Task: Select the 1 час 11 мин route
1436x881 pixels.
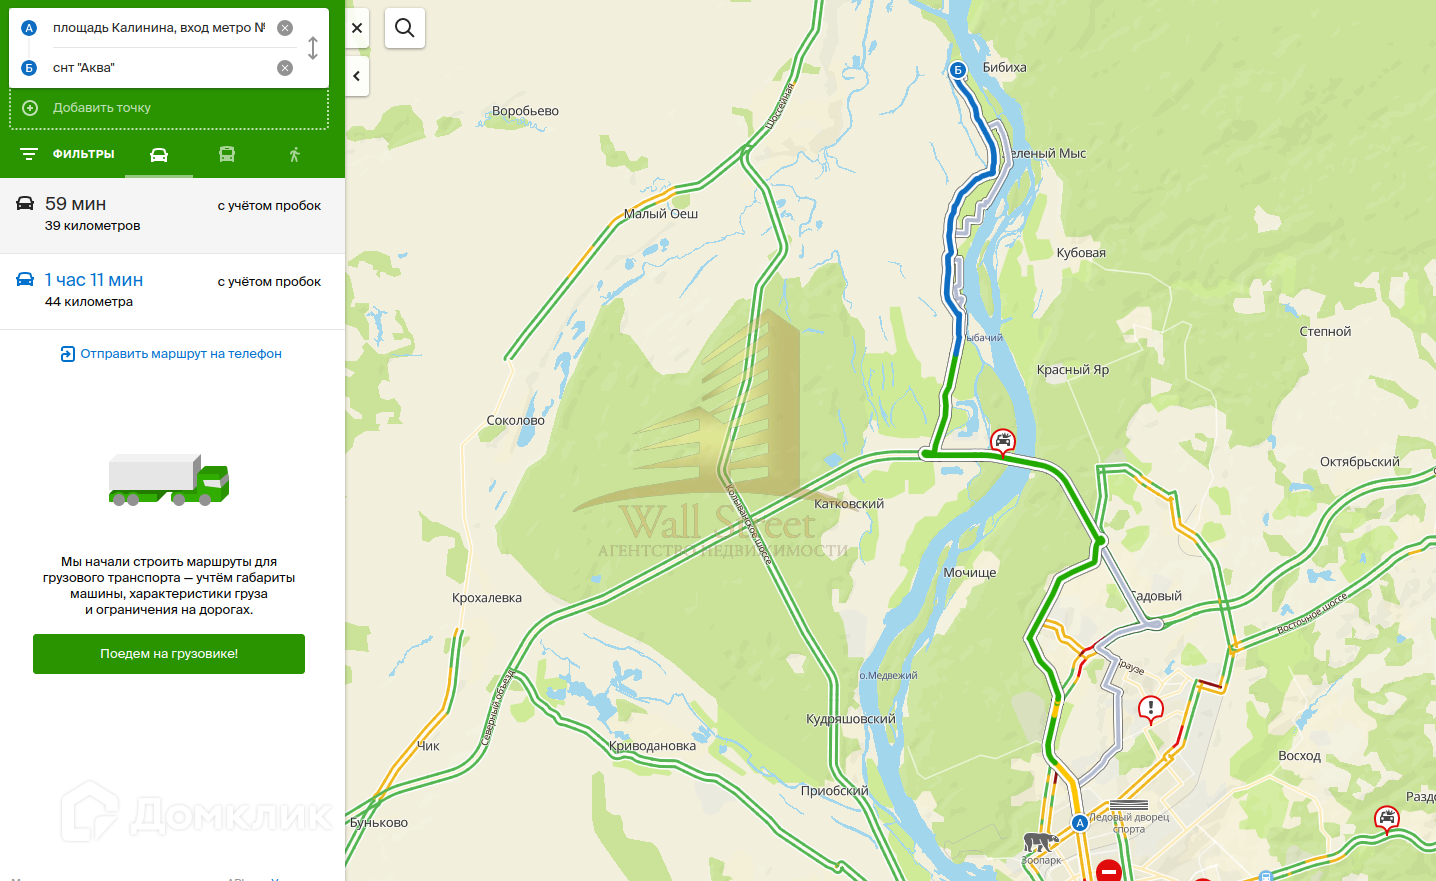Action: tap(172, 291)
